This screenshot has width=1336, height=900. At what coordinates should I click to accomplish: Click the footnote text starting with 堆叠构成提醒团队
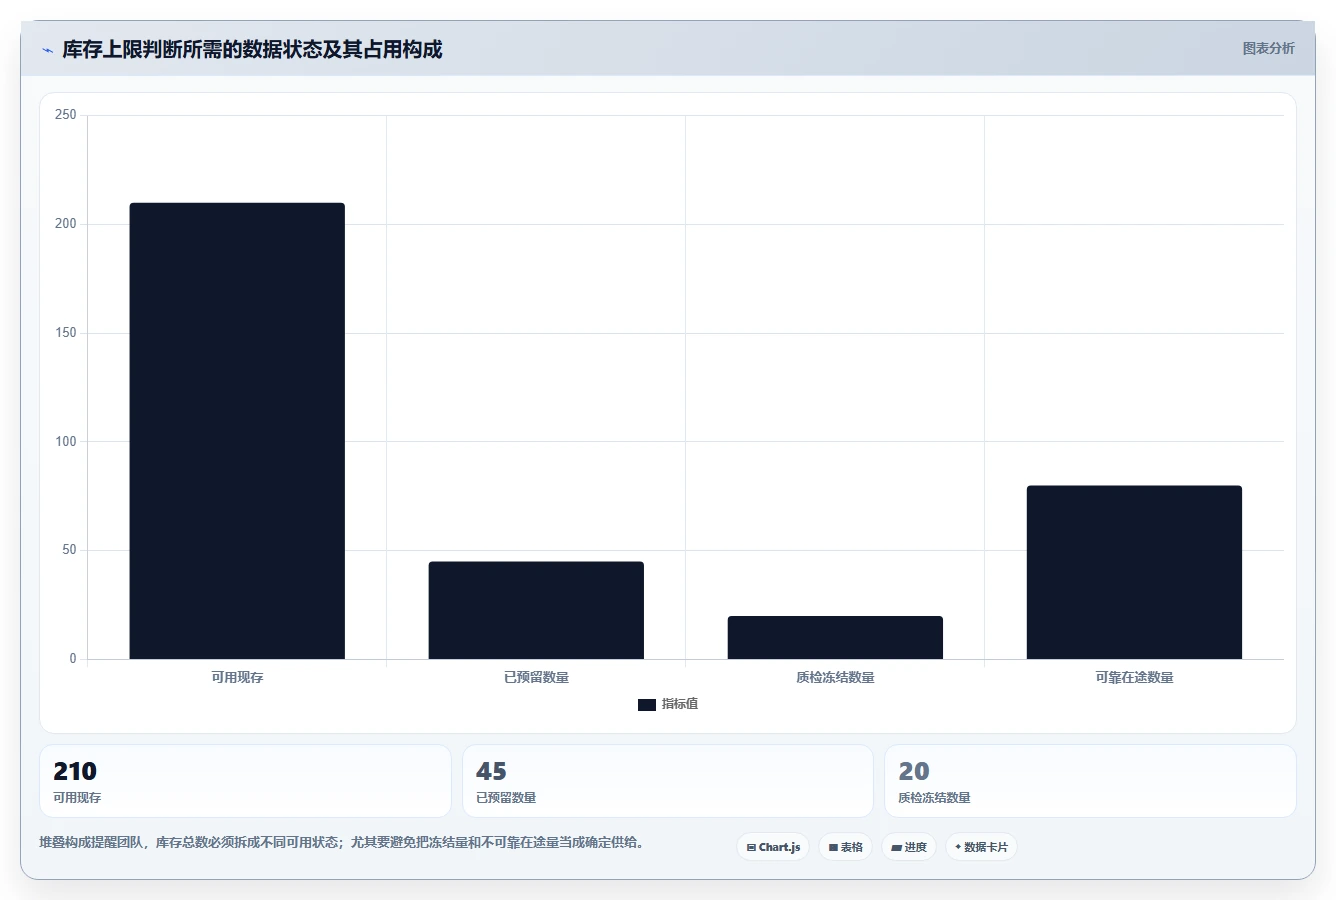344,843
